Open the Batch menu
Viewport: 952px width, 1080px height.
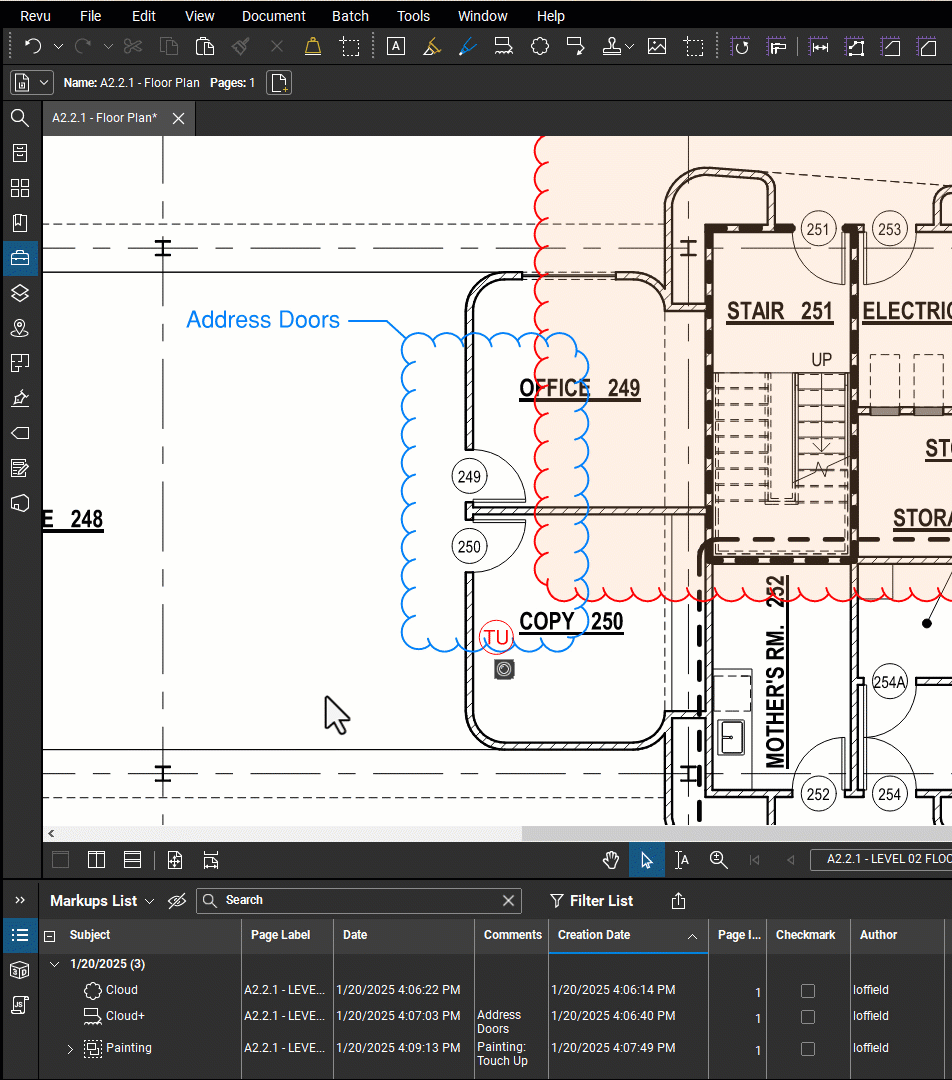pyautogui.click(x=350, y=16)
